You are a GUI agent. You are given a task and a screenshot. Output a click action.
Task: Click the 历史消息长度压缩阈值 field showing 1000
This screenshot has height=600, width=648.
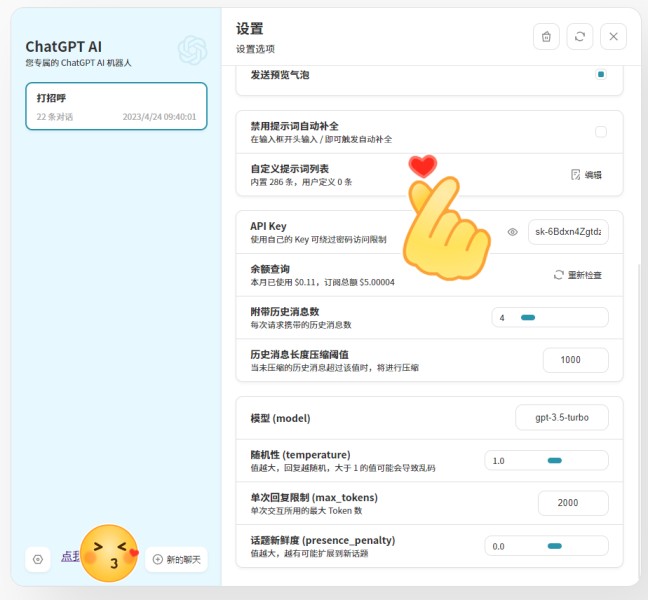[576, 360]
